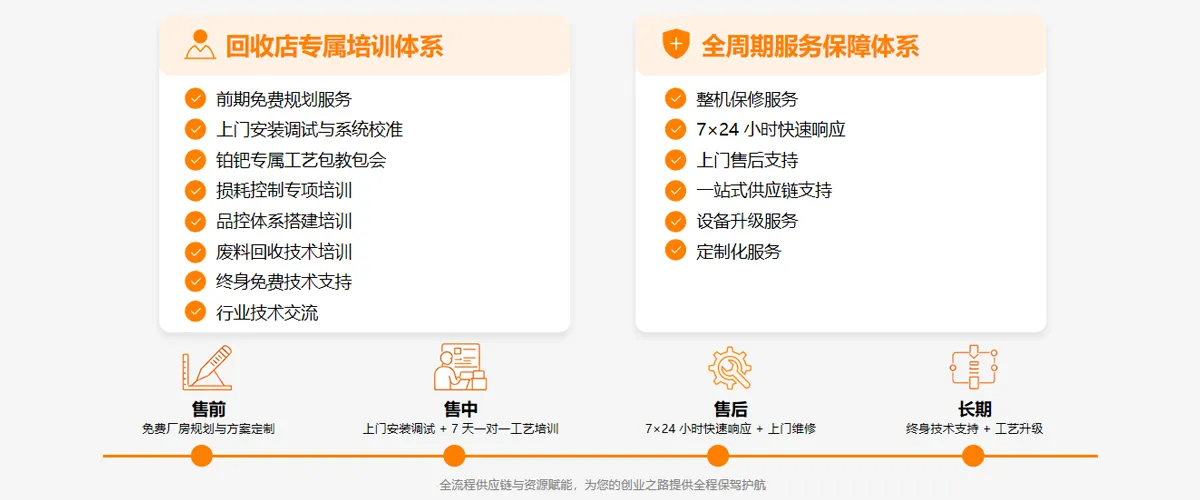Image resolution: width=1200 pixels, height=500 pixels.
Task: Select the 售前 stage title
Action: pyautogui.click(x=208, y=409)
